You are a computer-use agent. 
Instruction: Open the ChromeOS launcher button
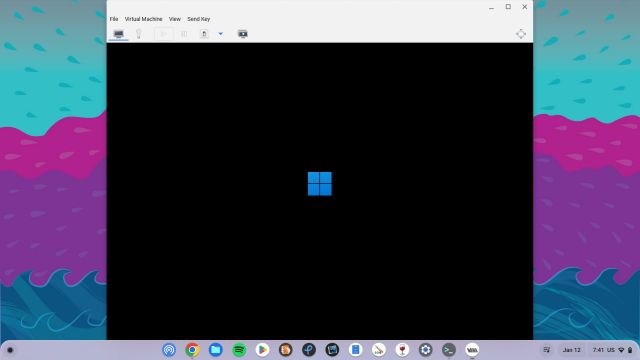pos(10,350)
